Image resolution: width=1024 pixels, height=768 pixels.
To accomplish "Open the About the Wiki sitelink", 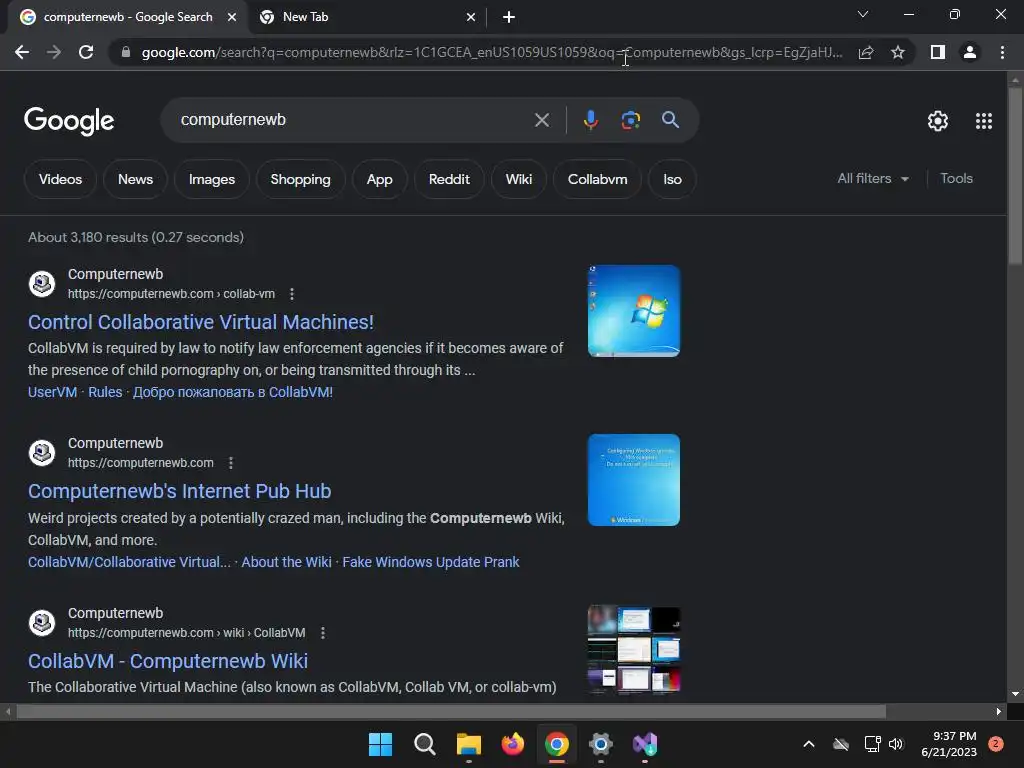I will pyautogui.click(x=287, y=562).
